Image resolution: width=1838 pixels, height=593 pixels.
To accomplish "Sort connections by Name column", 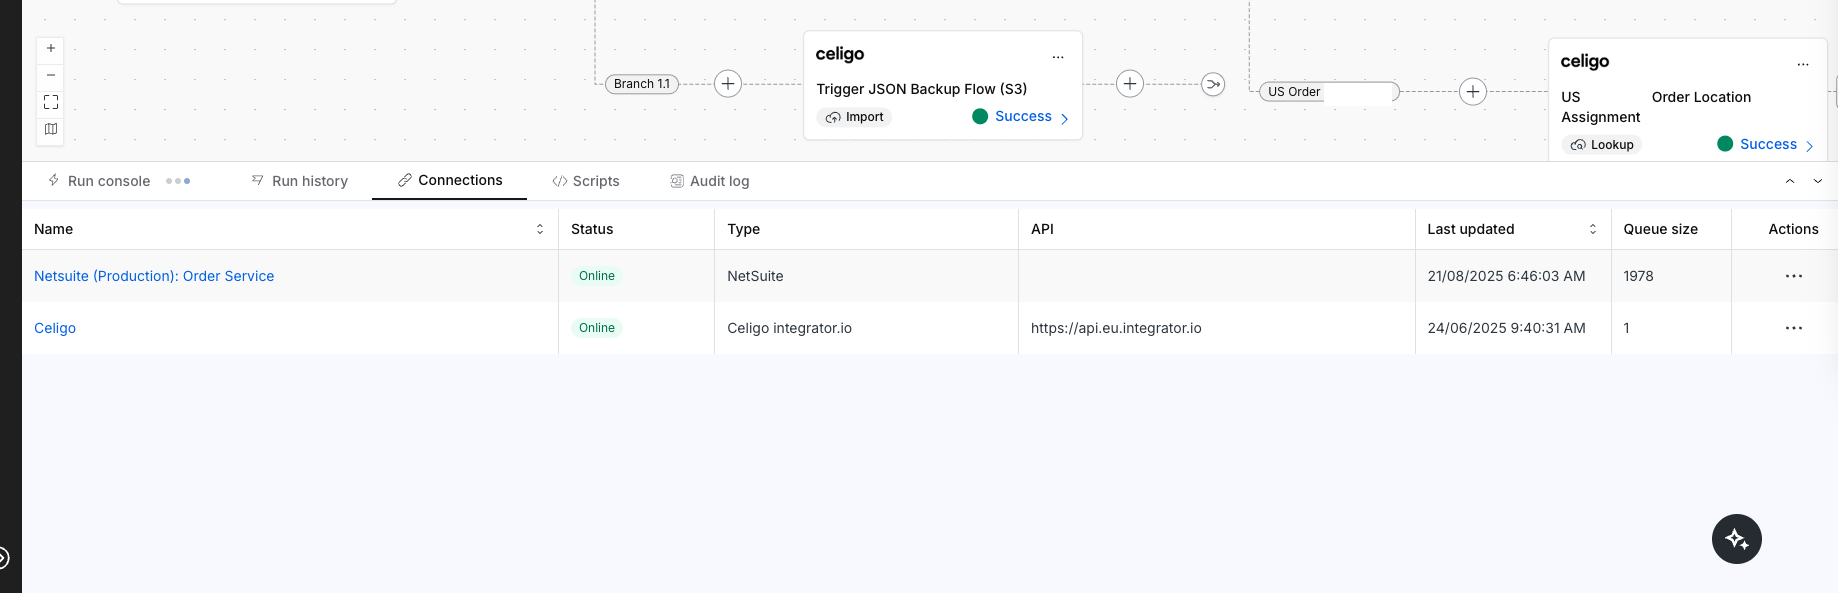I will coord(540,229).
